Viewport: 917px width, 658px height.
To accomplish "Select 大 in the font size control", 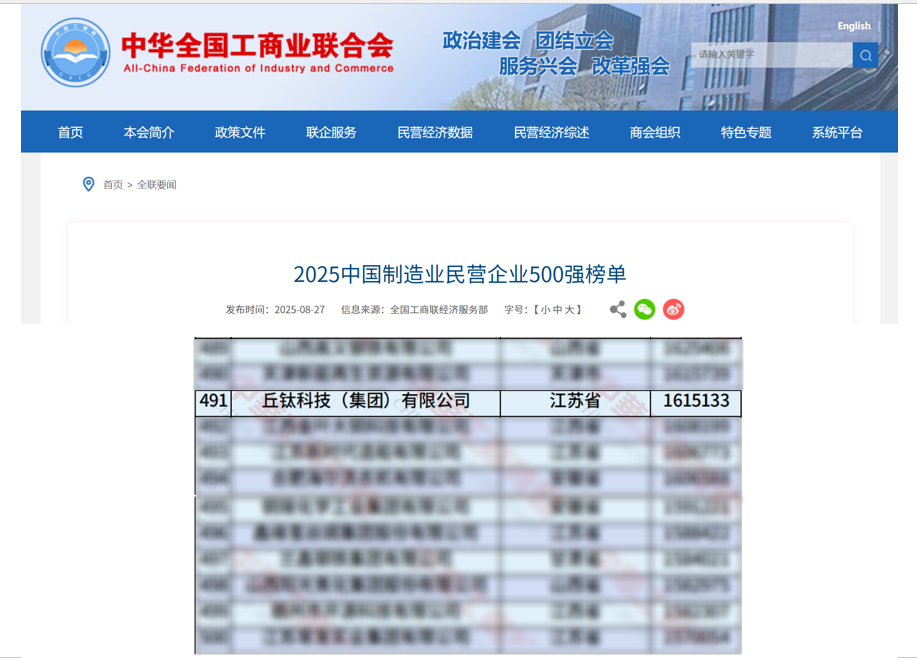I will tap(567, 309).
